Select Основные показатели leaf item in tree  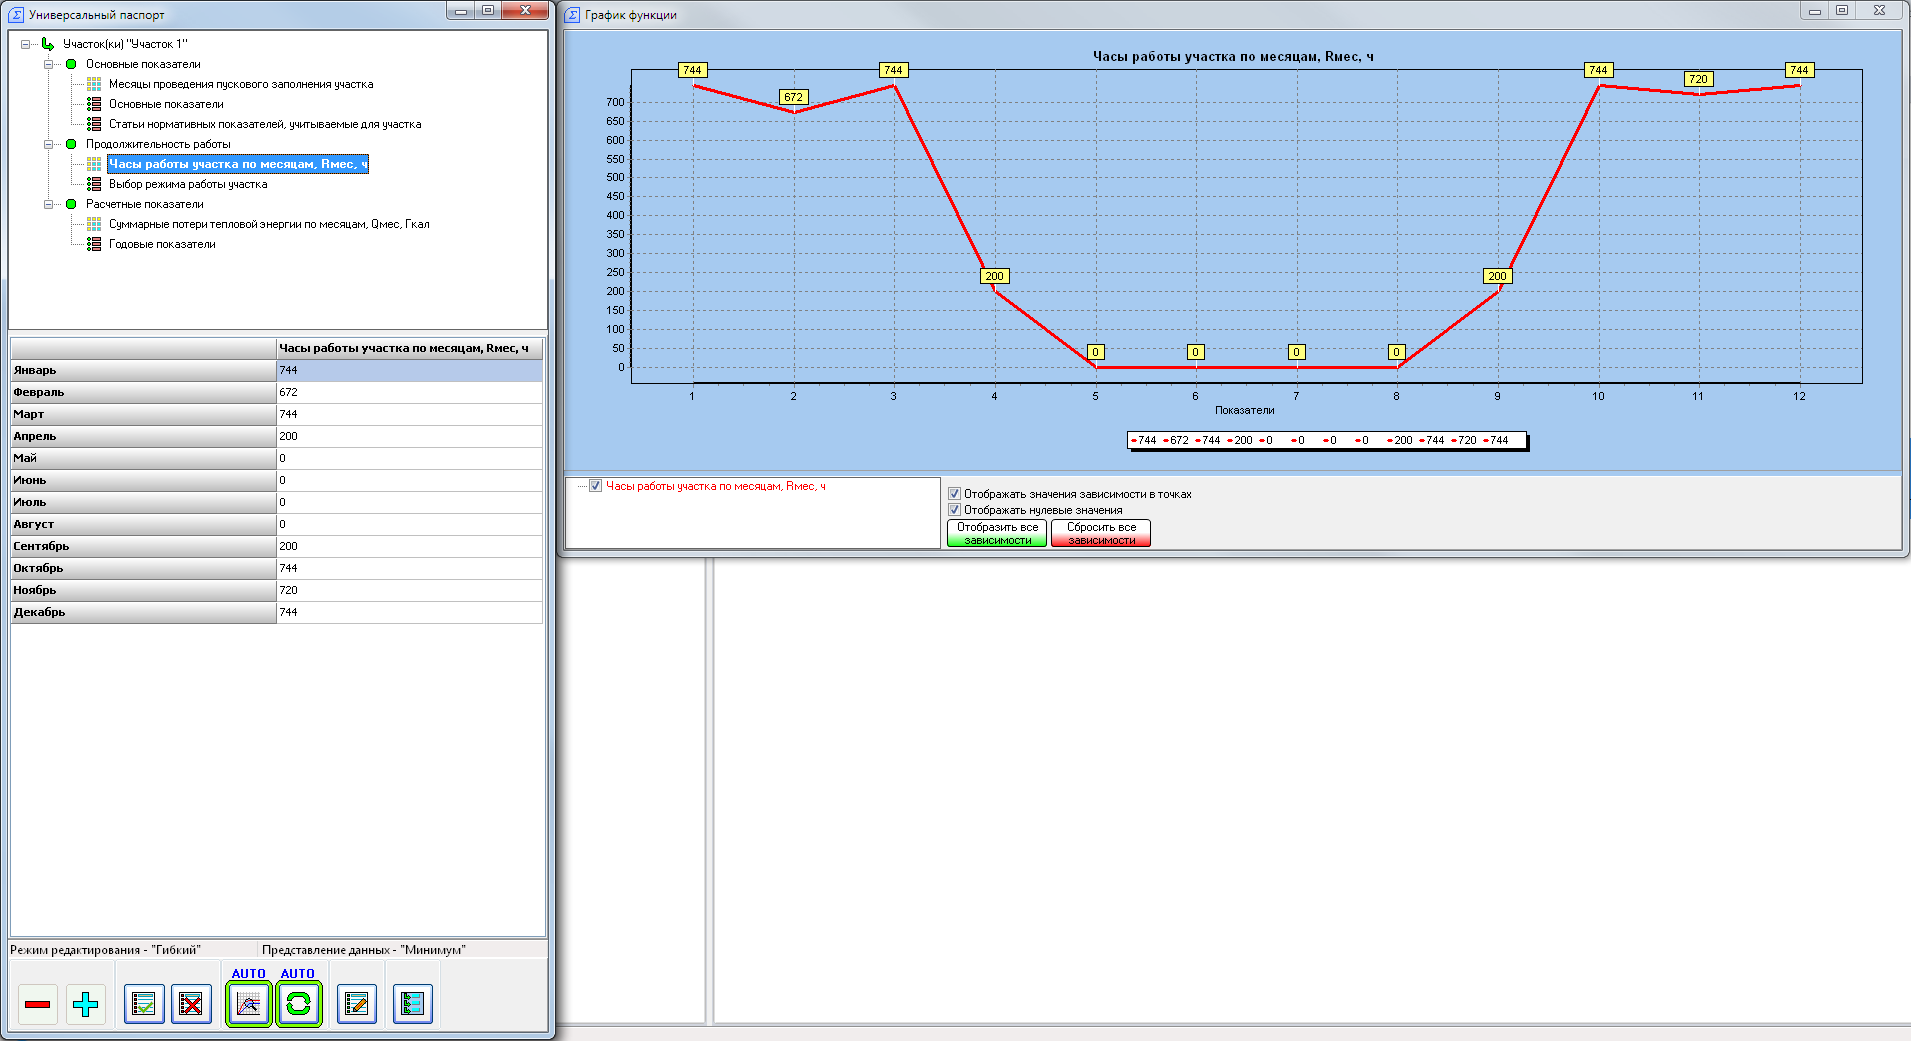(166, 104)
